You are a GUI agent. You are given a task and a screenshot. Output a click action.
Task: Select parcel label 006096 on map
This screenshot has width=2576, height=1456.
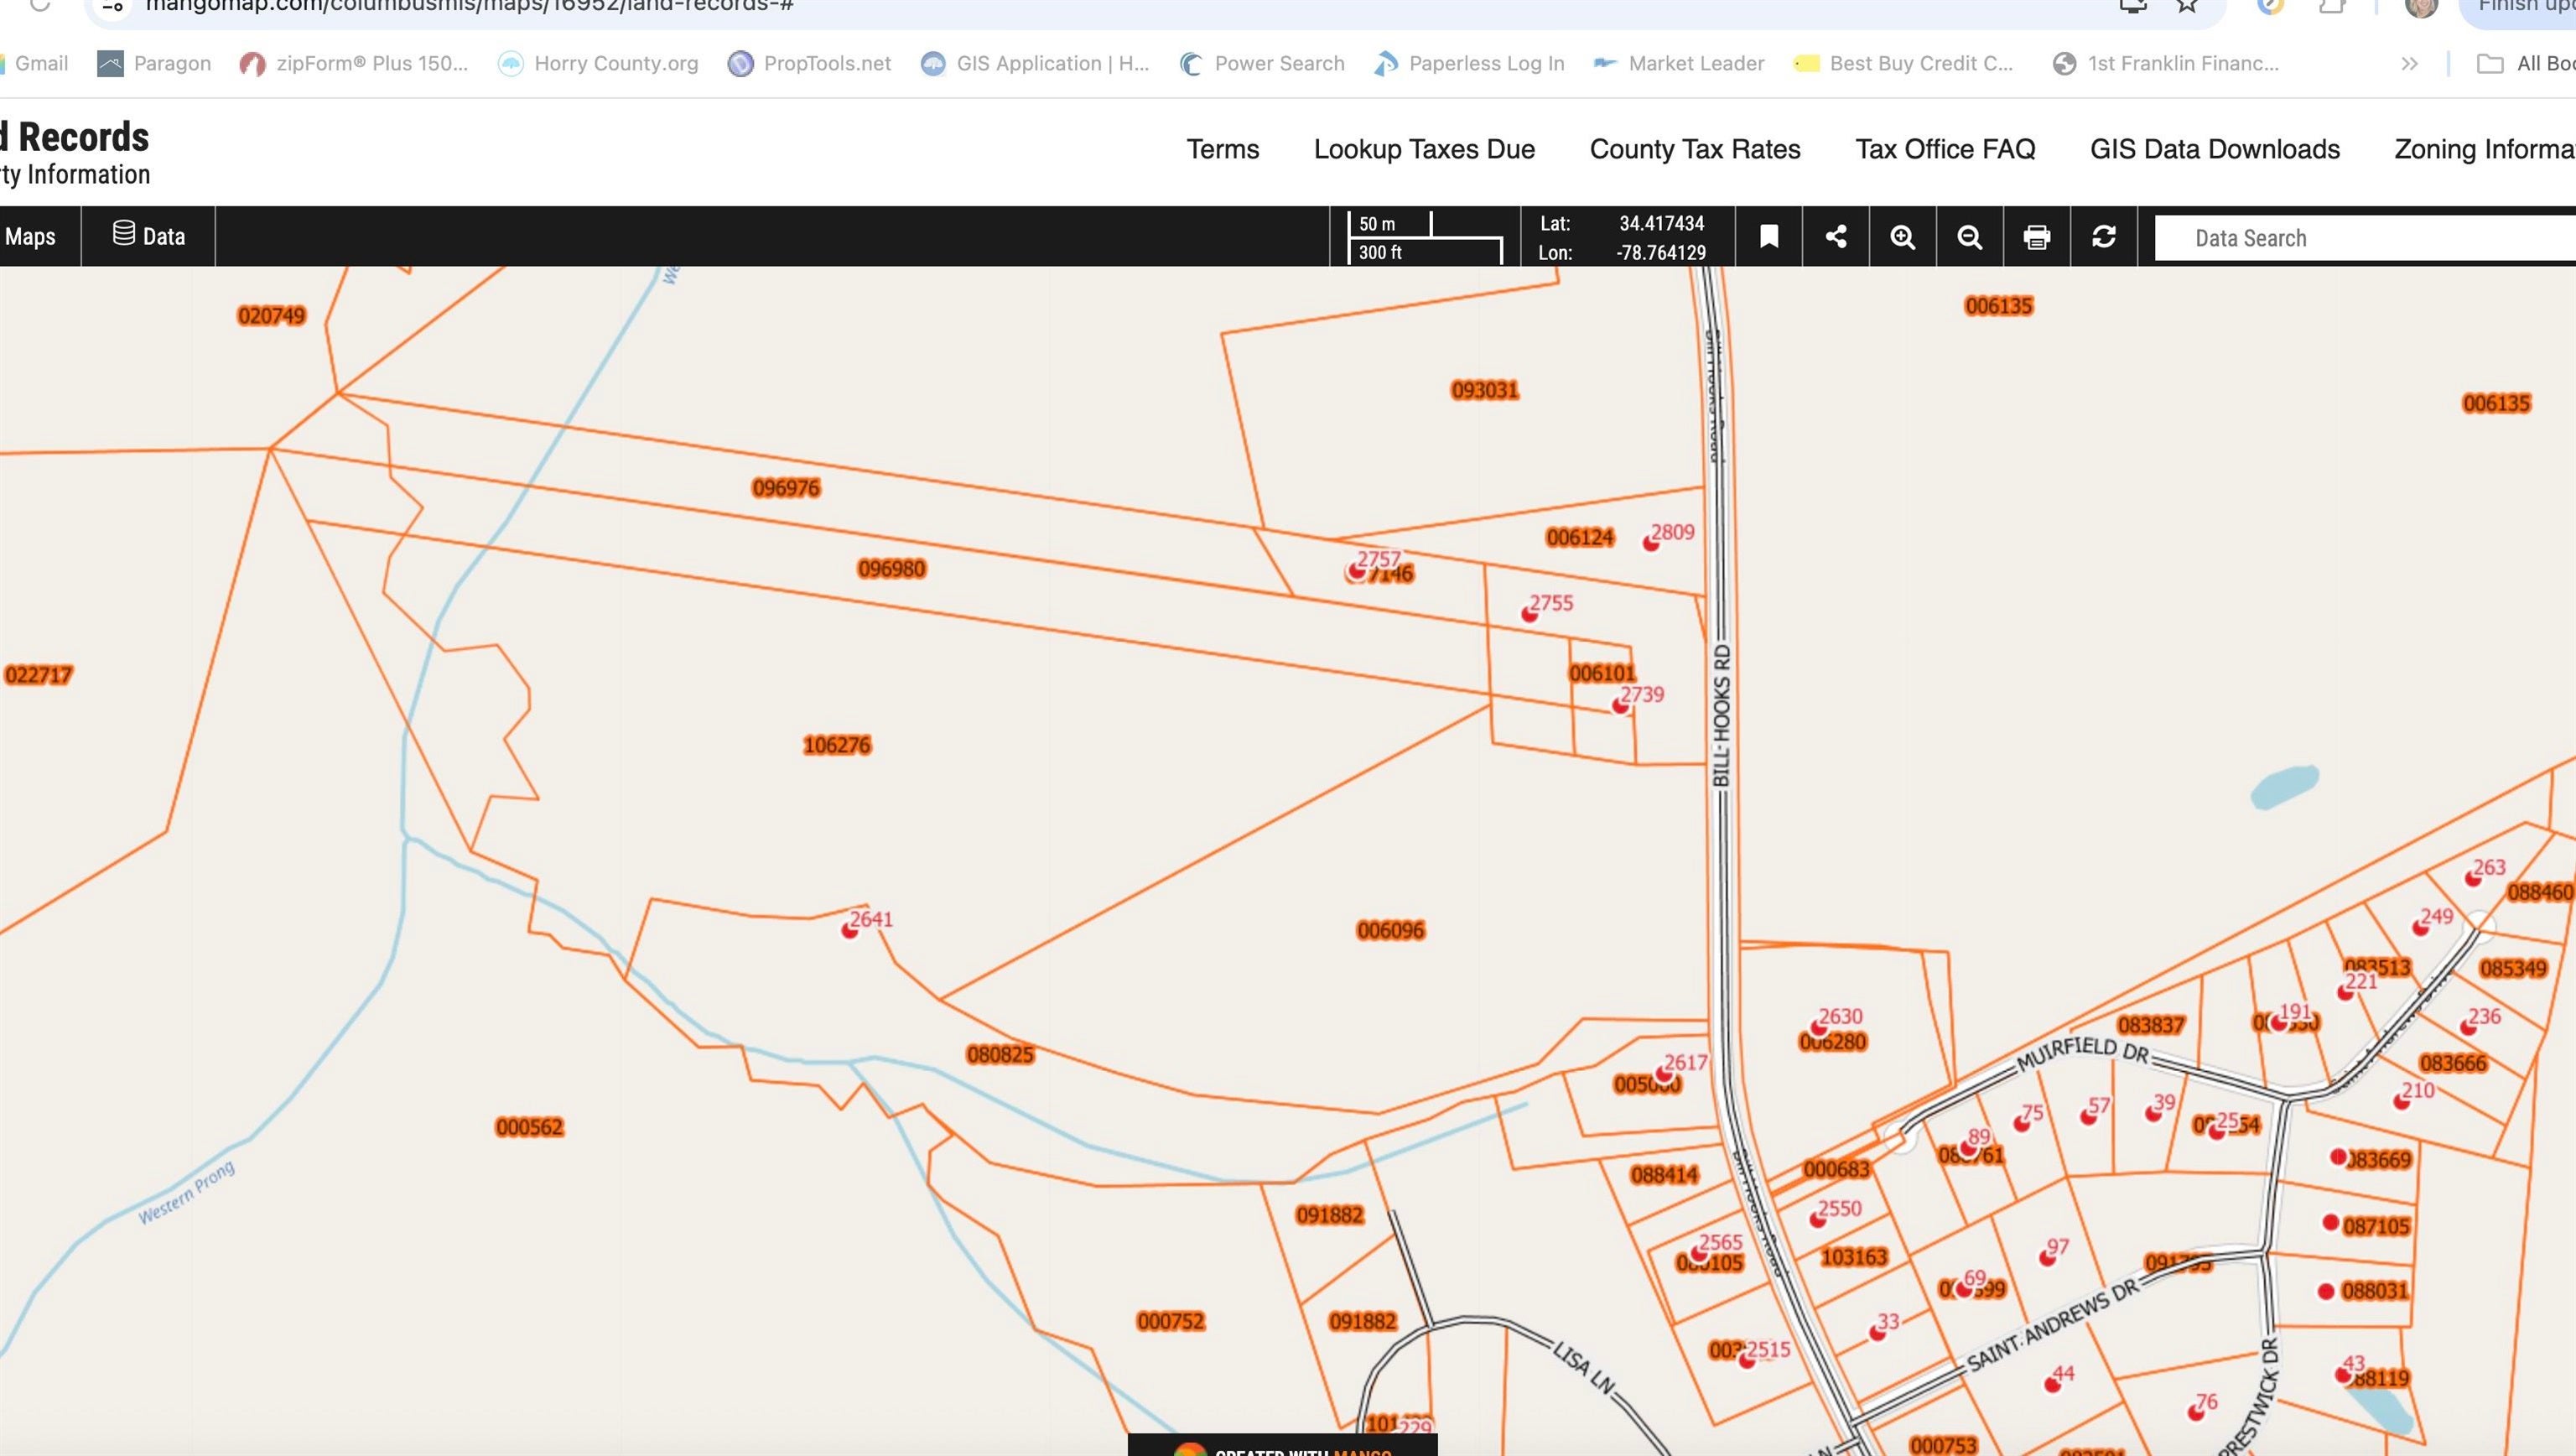(1390, 930)
